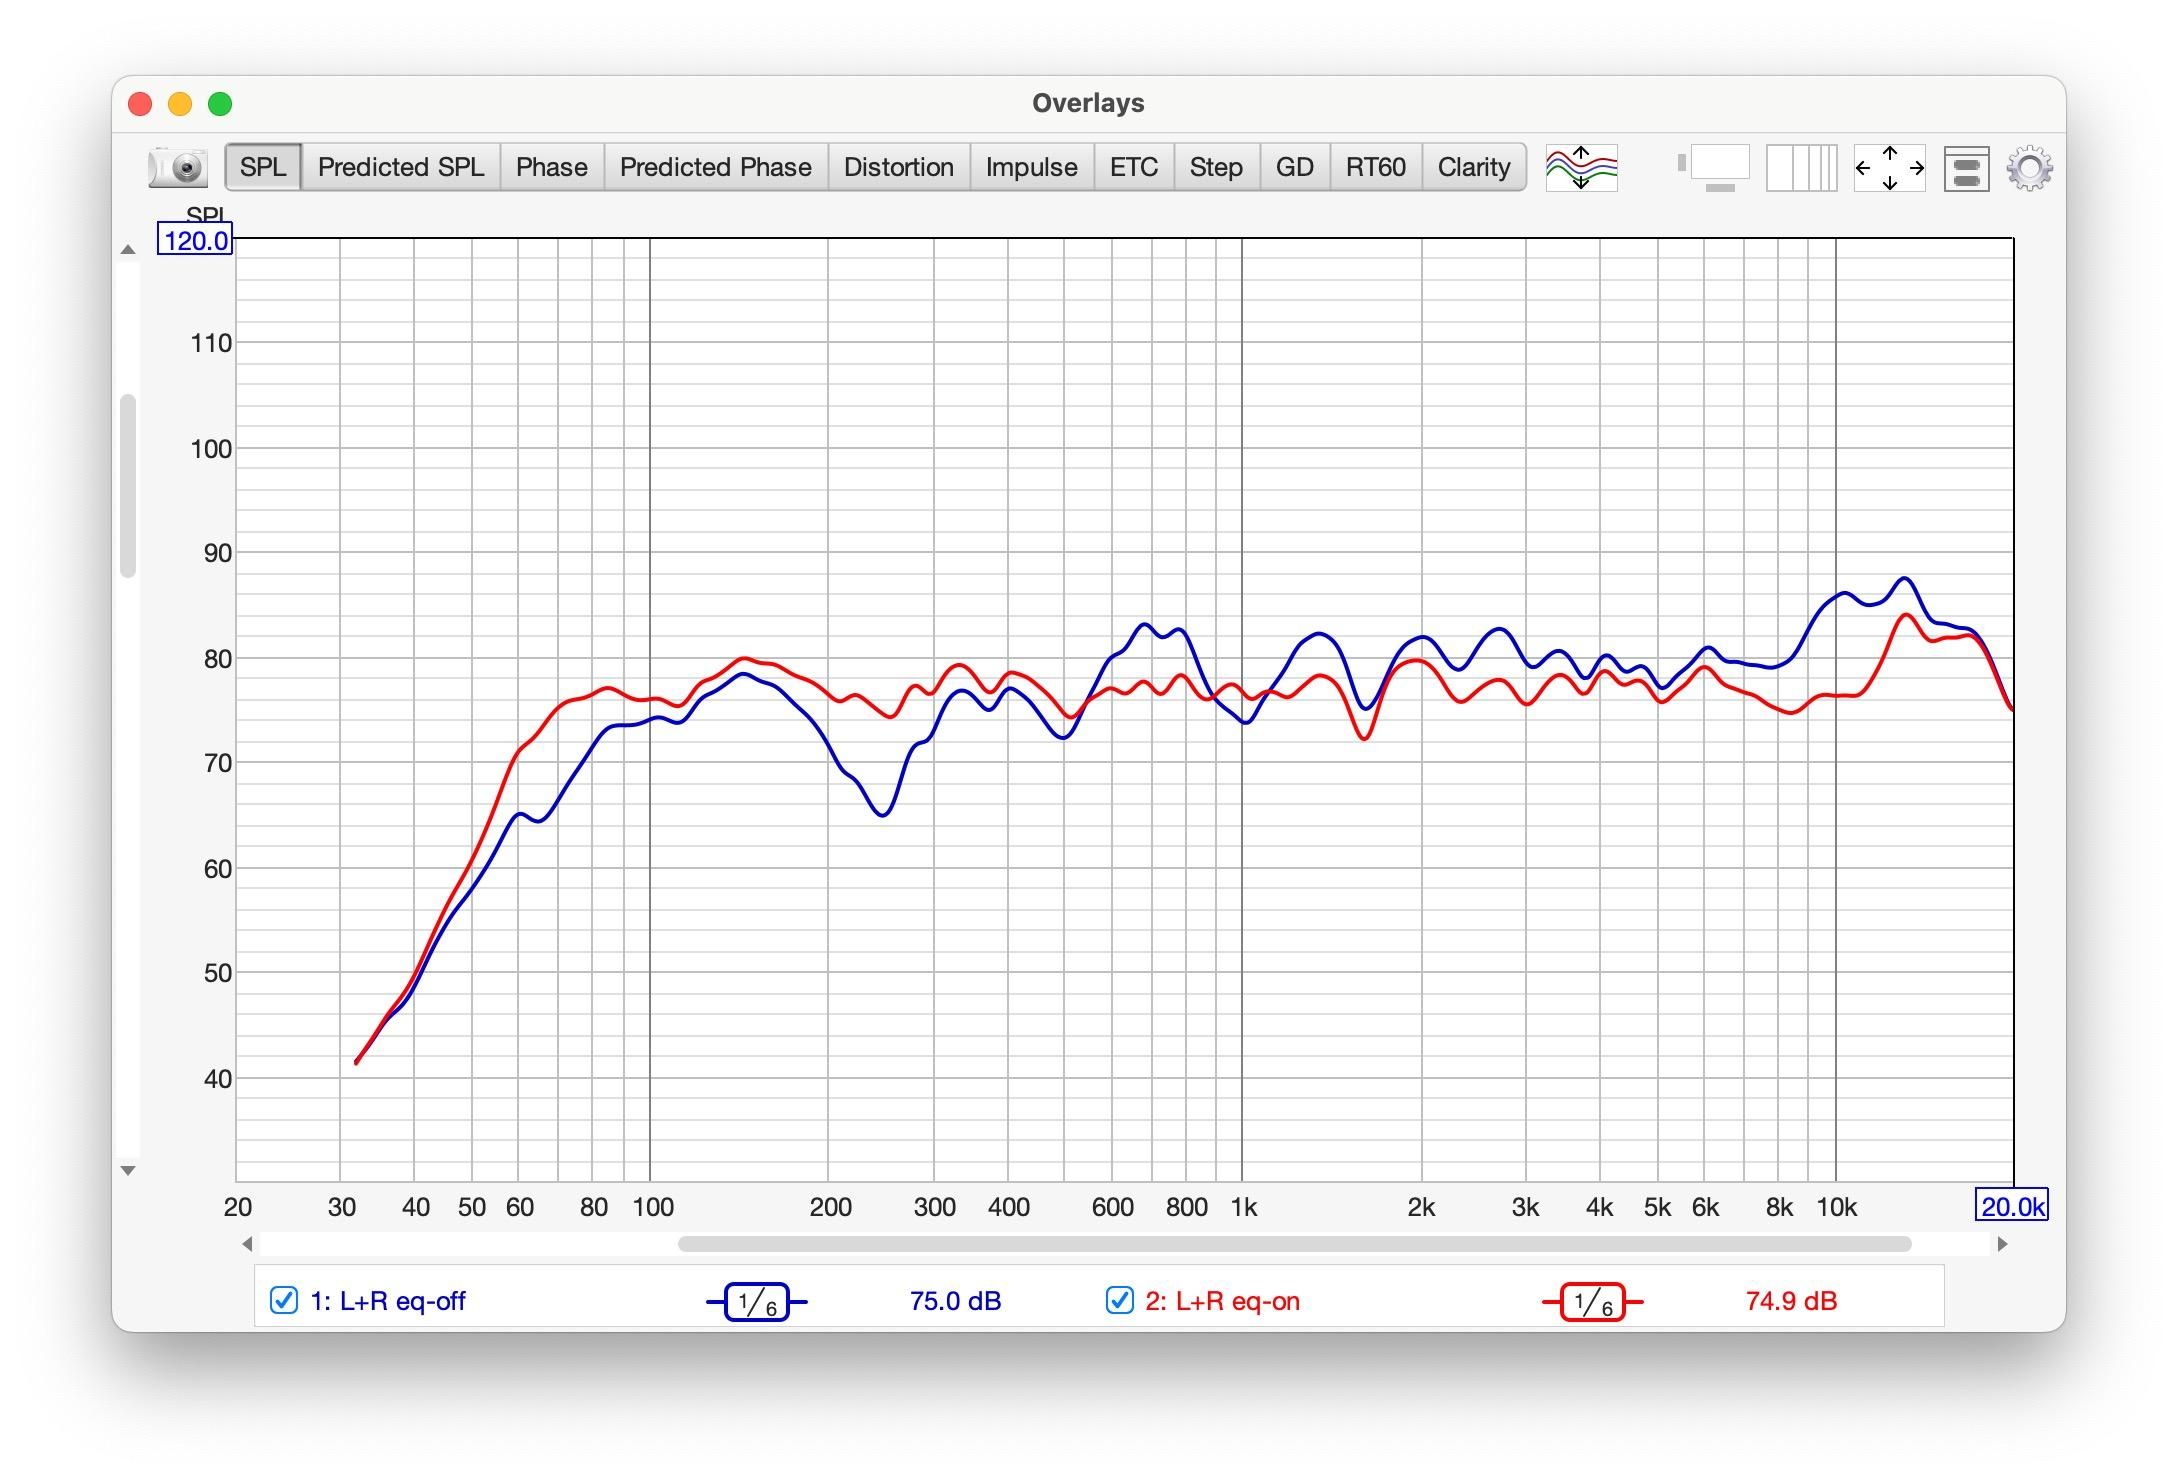
Task: Click the graph layout panel icon
Action: (1964, 167)
